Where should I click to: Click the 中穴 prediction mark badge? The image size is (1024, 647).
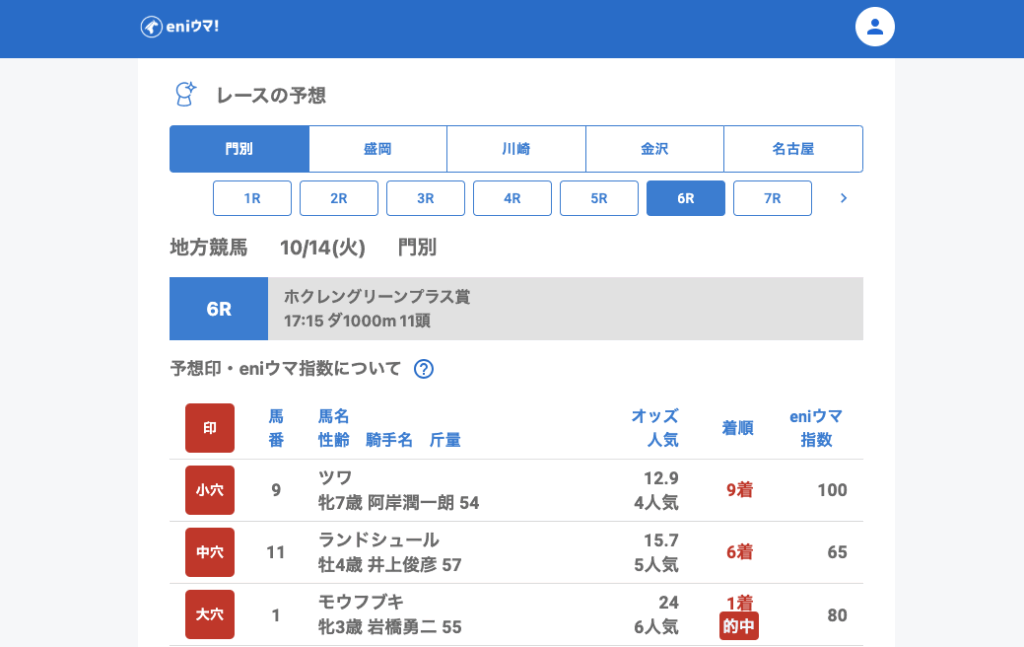click(210, 552)
